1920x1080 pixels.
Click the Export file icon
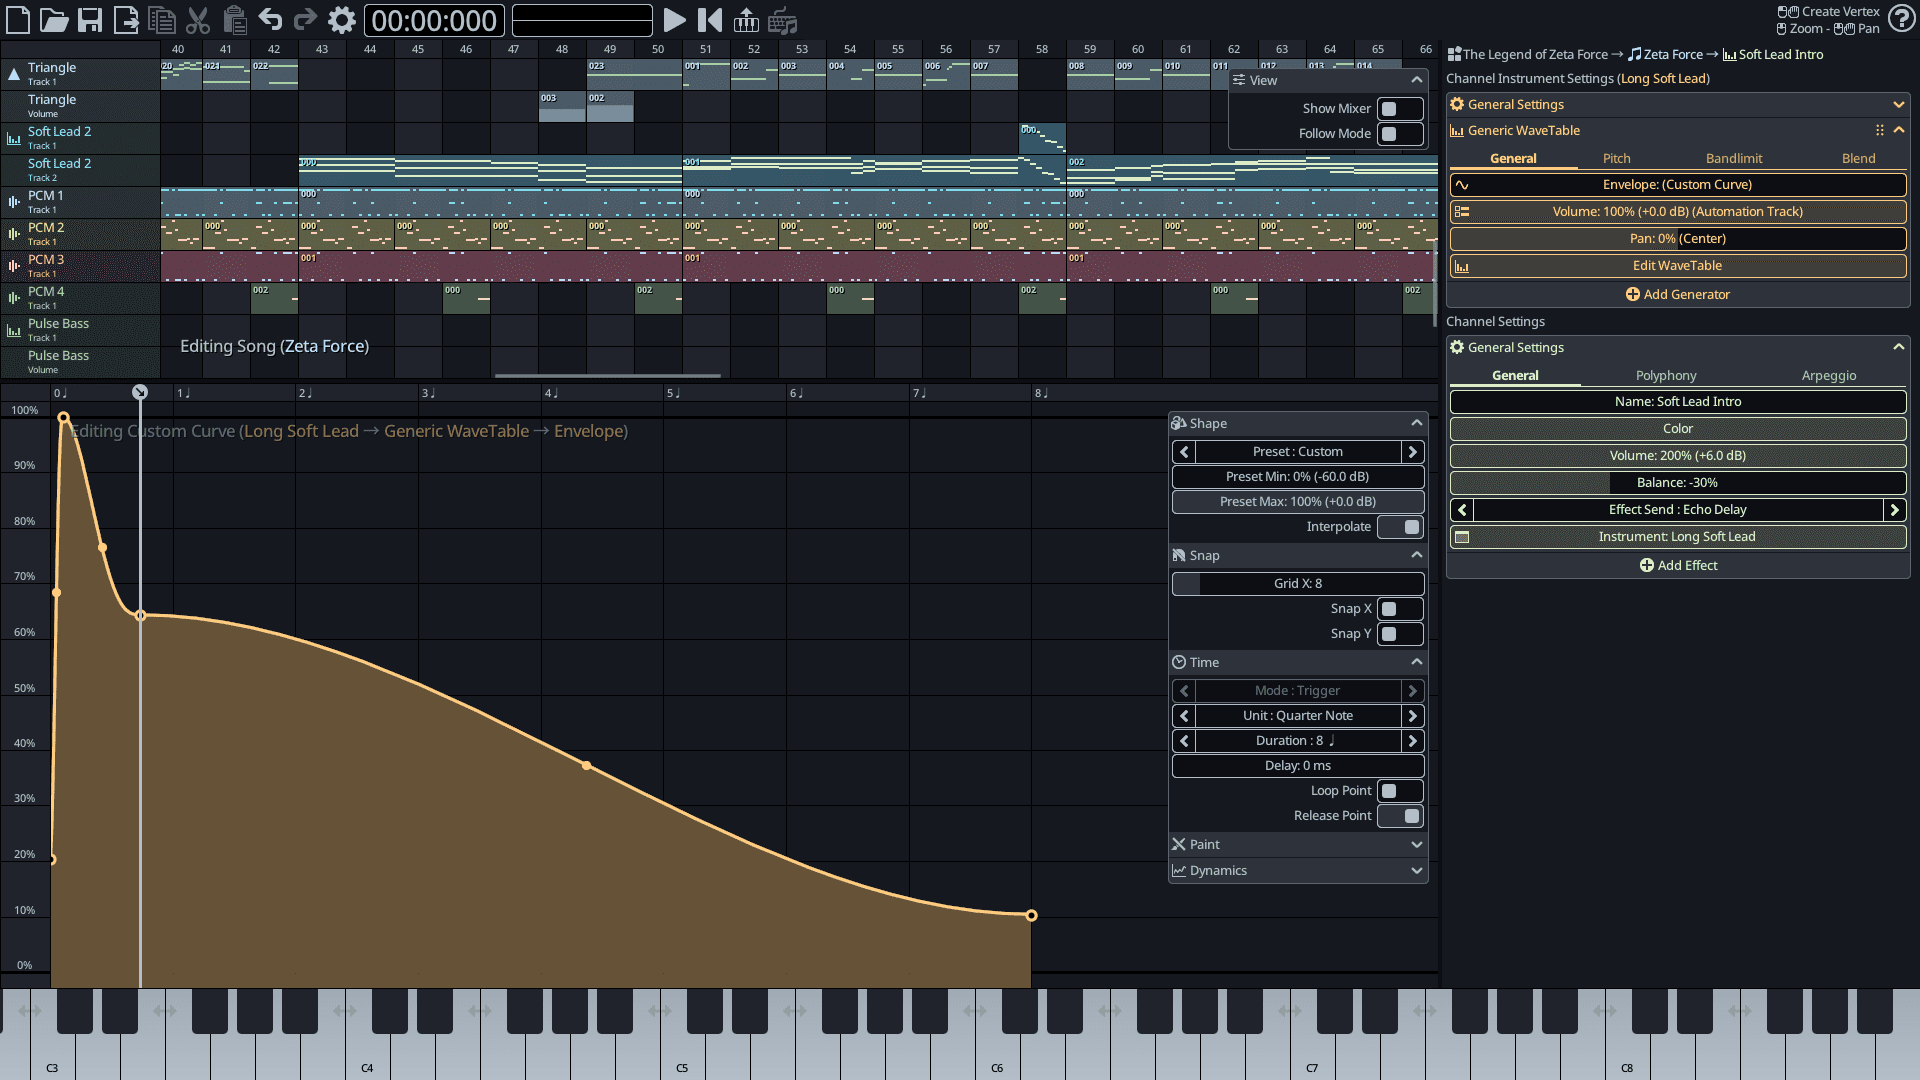click(x=126, y=20)
